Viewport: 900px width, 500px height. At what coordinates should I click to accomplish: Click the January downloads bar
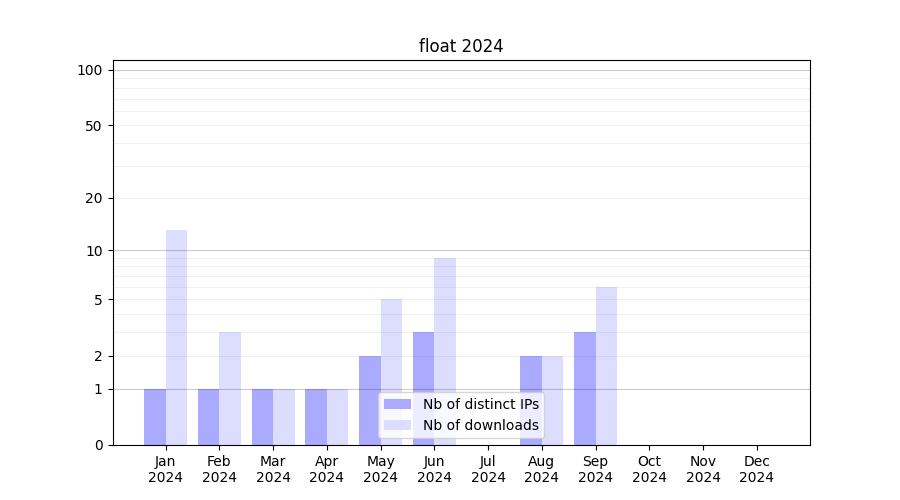176,337
